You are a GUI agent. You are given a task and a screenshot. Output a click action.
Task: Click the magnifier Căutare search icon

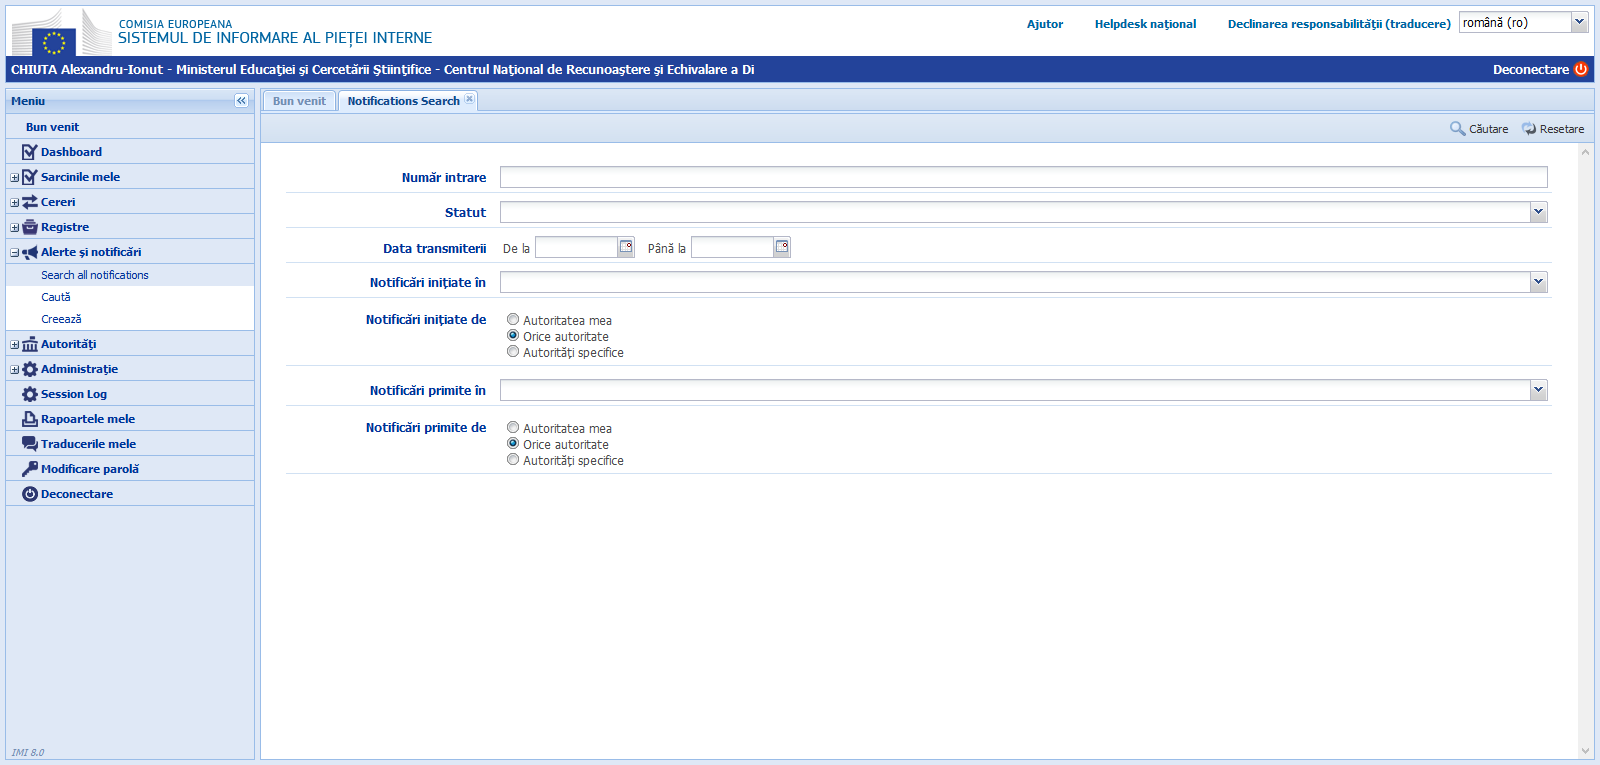[1457, 129]
